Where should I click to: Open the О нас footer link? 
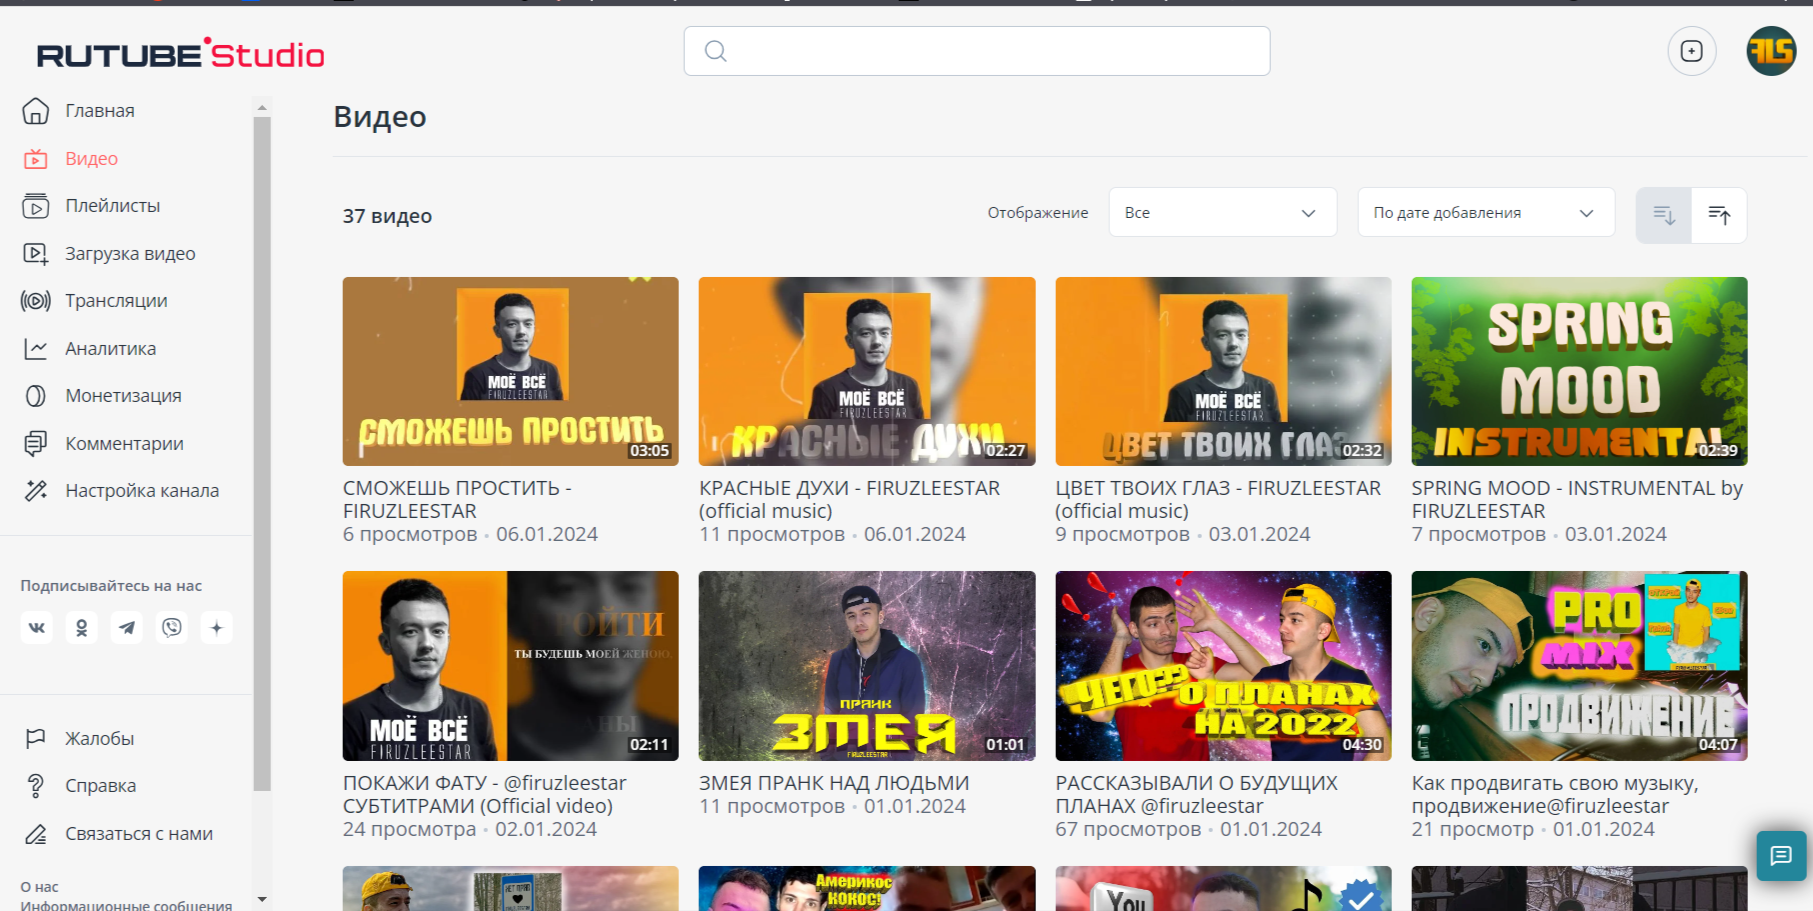[x=40, y=887]
